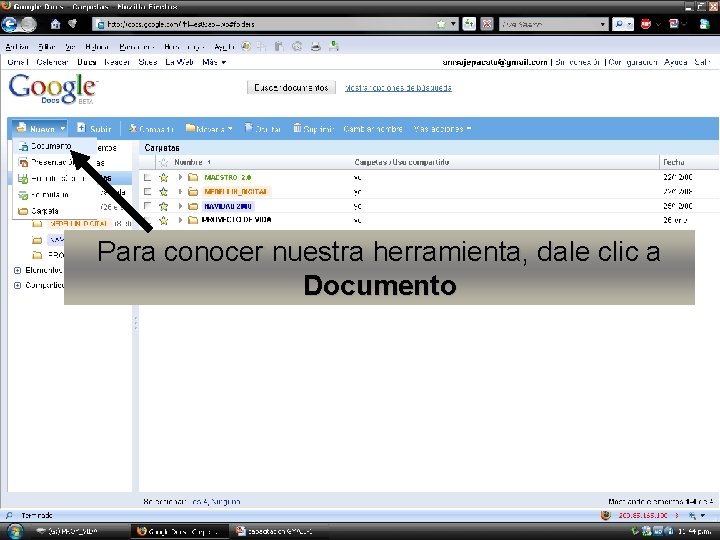Open the Nuevo dropdown button
This screenshot has width=720, height=540.
click(x=40, y=129)
